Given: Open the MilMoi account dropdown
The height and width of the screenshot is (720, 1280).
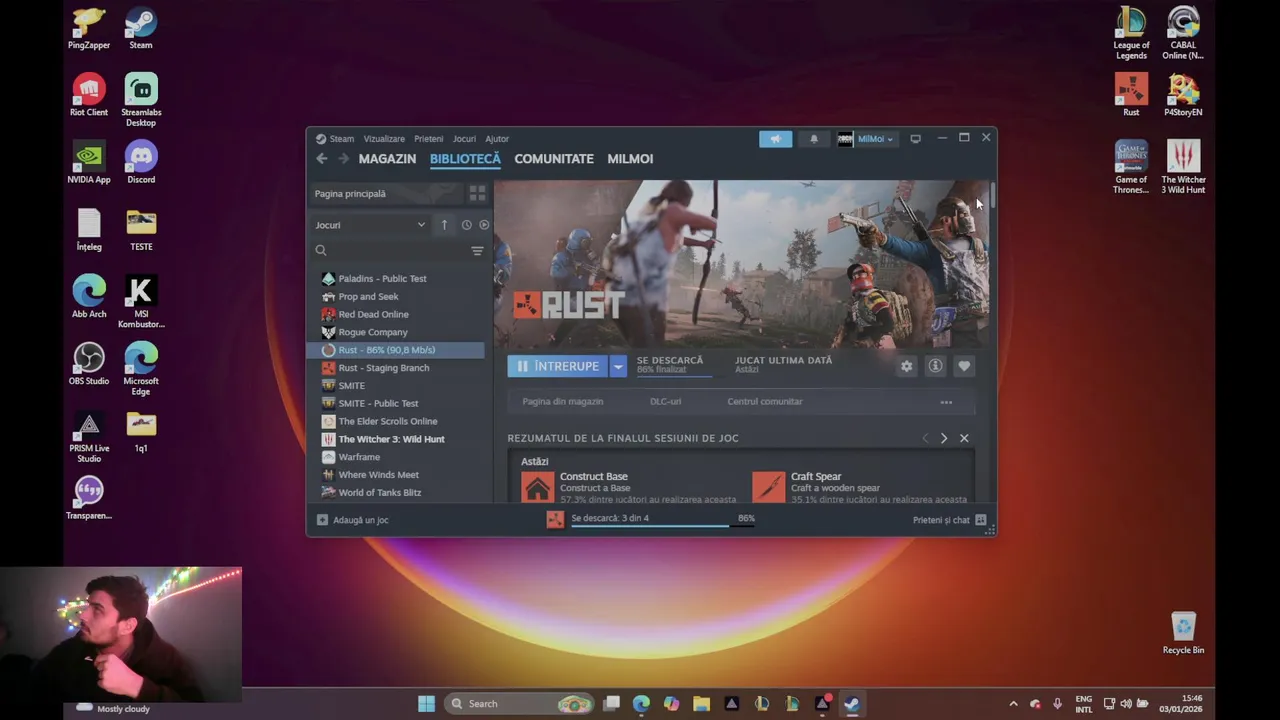Looking at the screenshot, I should [866, 139].
